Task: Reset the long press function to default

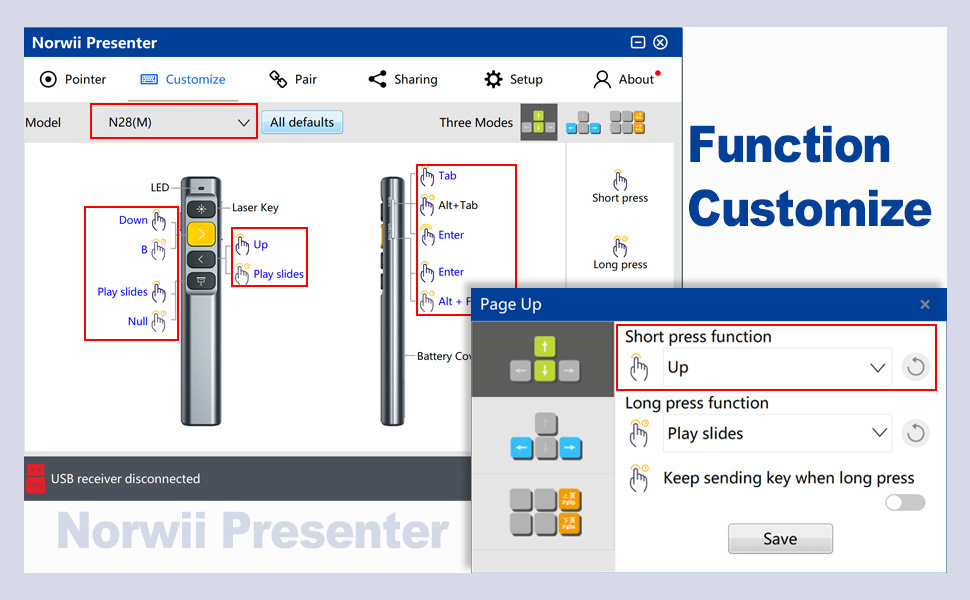Action: click(x=915, y=433)
